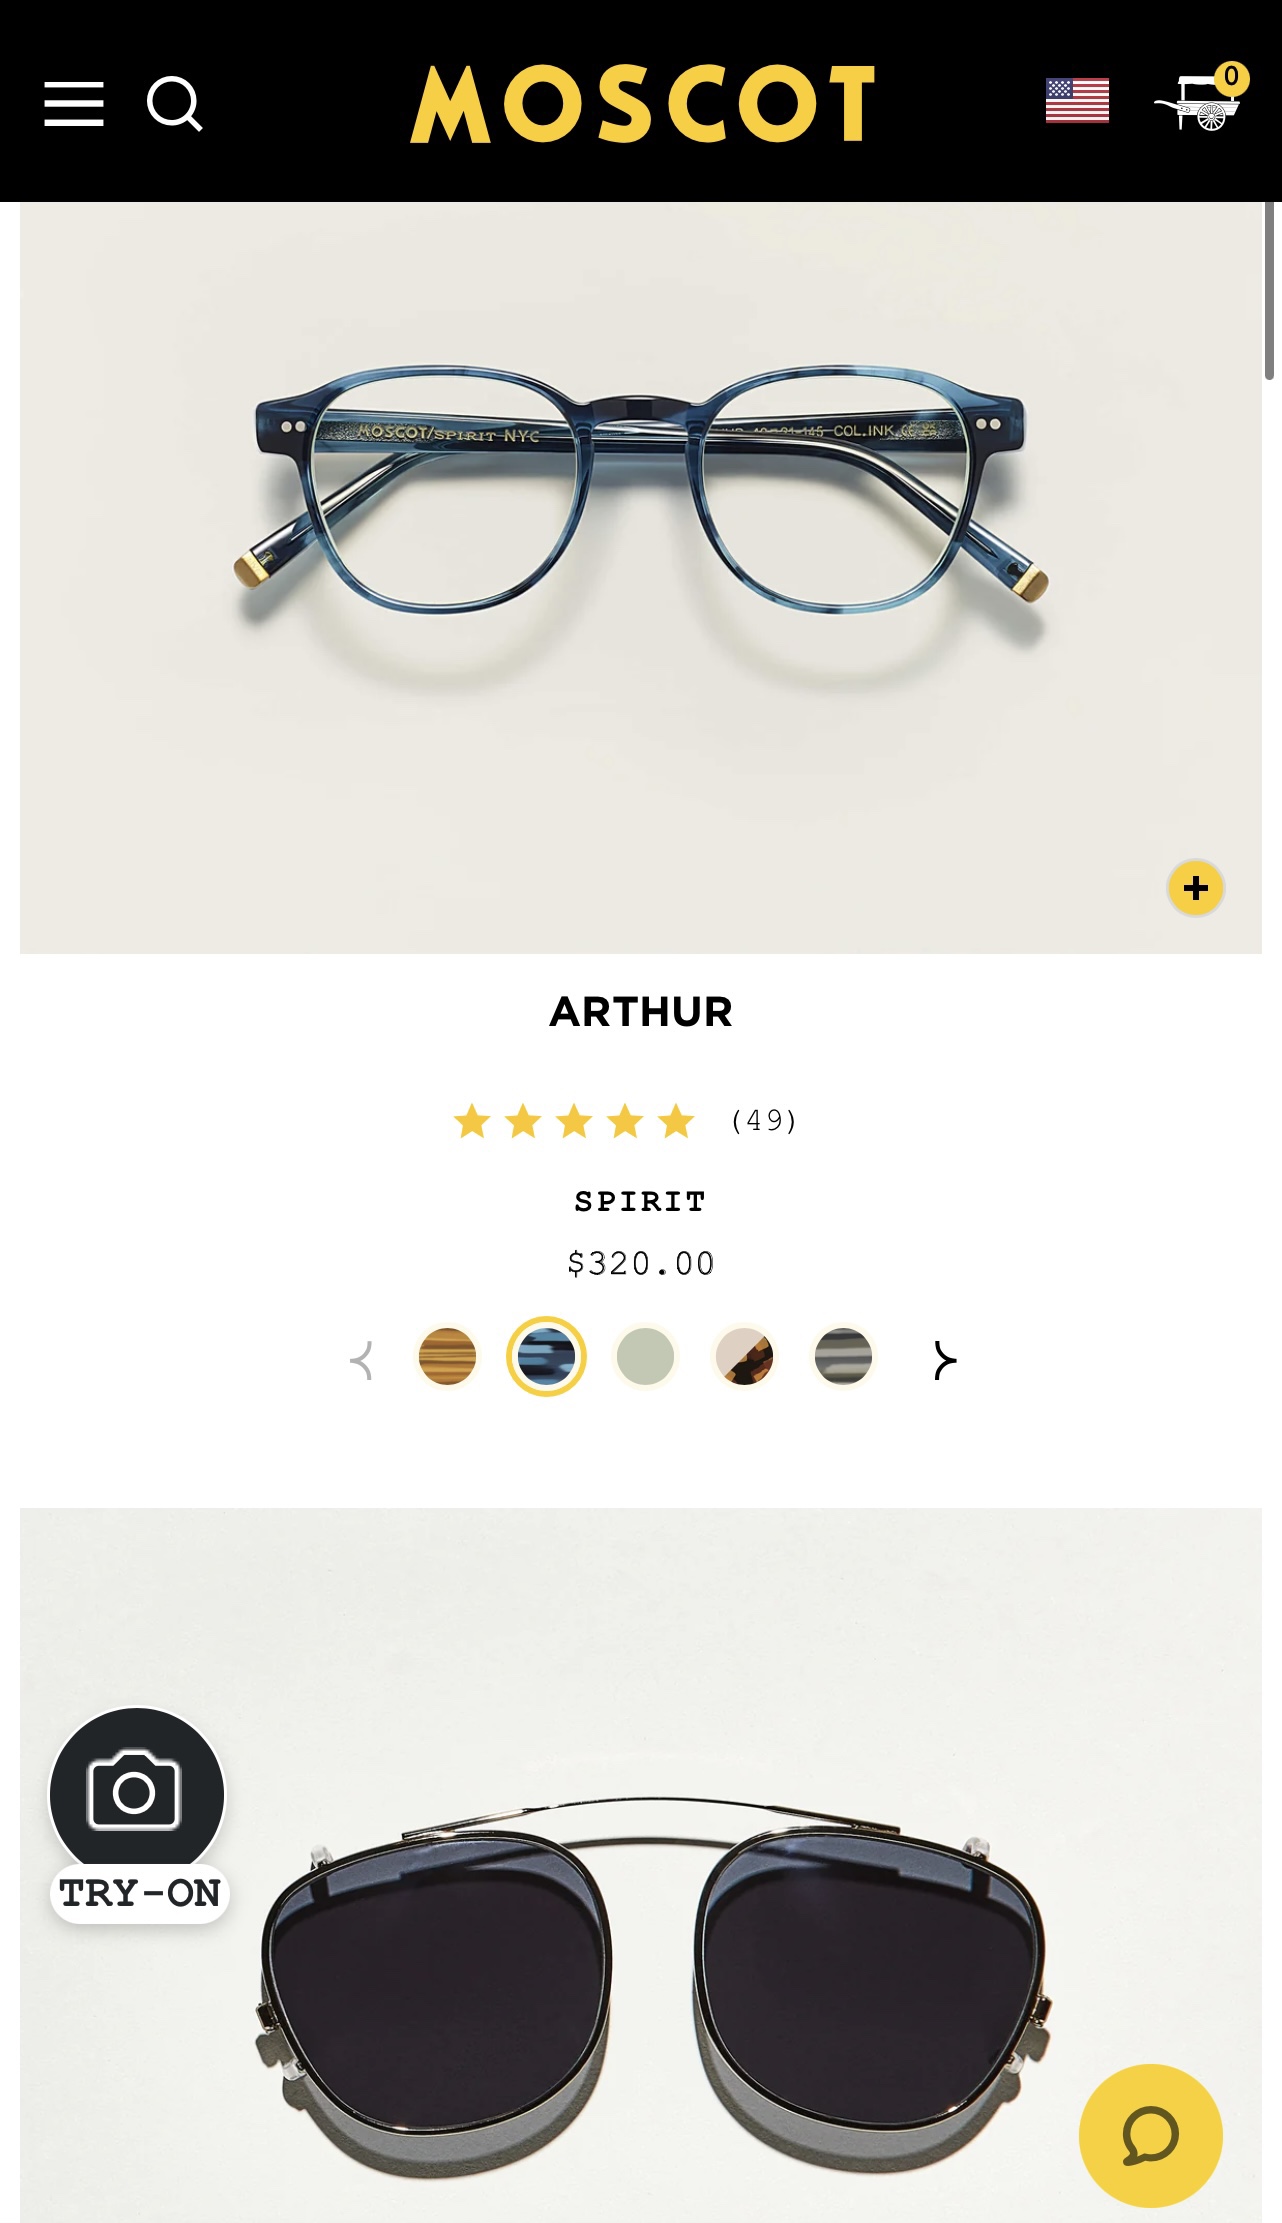Select the grey striped color swatch
Image resolution: width=1282 pixels, height=2223 pixels.
coord(843,1357)
